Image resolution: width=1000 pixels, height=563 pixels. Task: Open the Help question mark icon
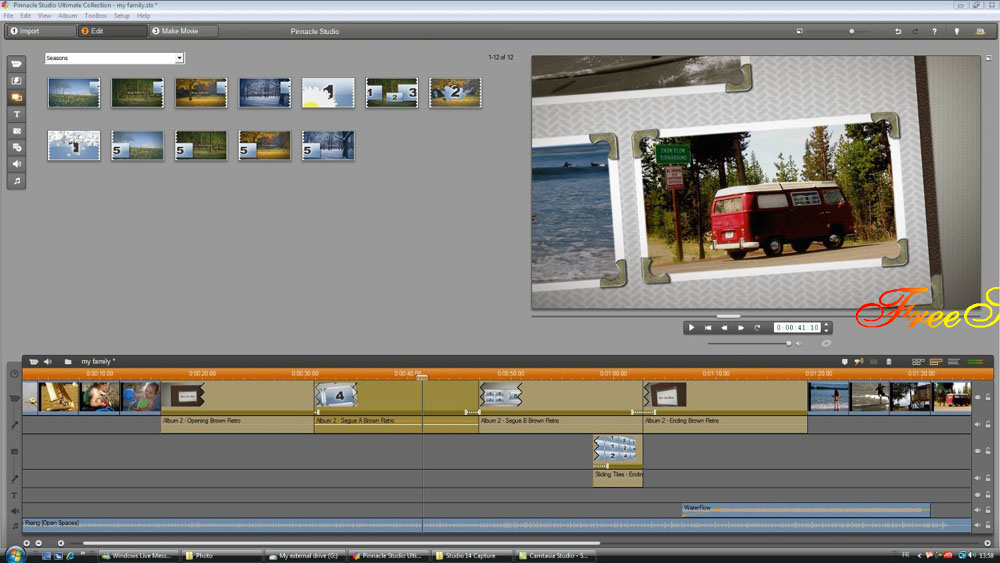934,31
